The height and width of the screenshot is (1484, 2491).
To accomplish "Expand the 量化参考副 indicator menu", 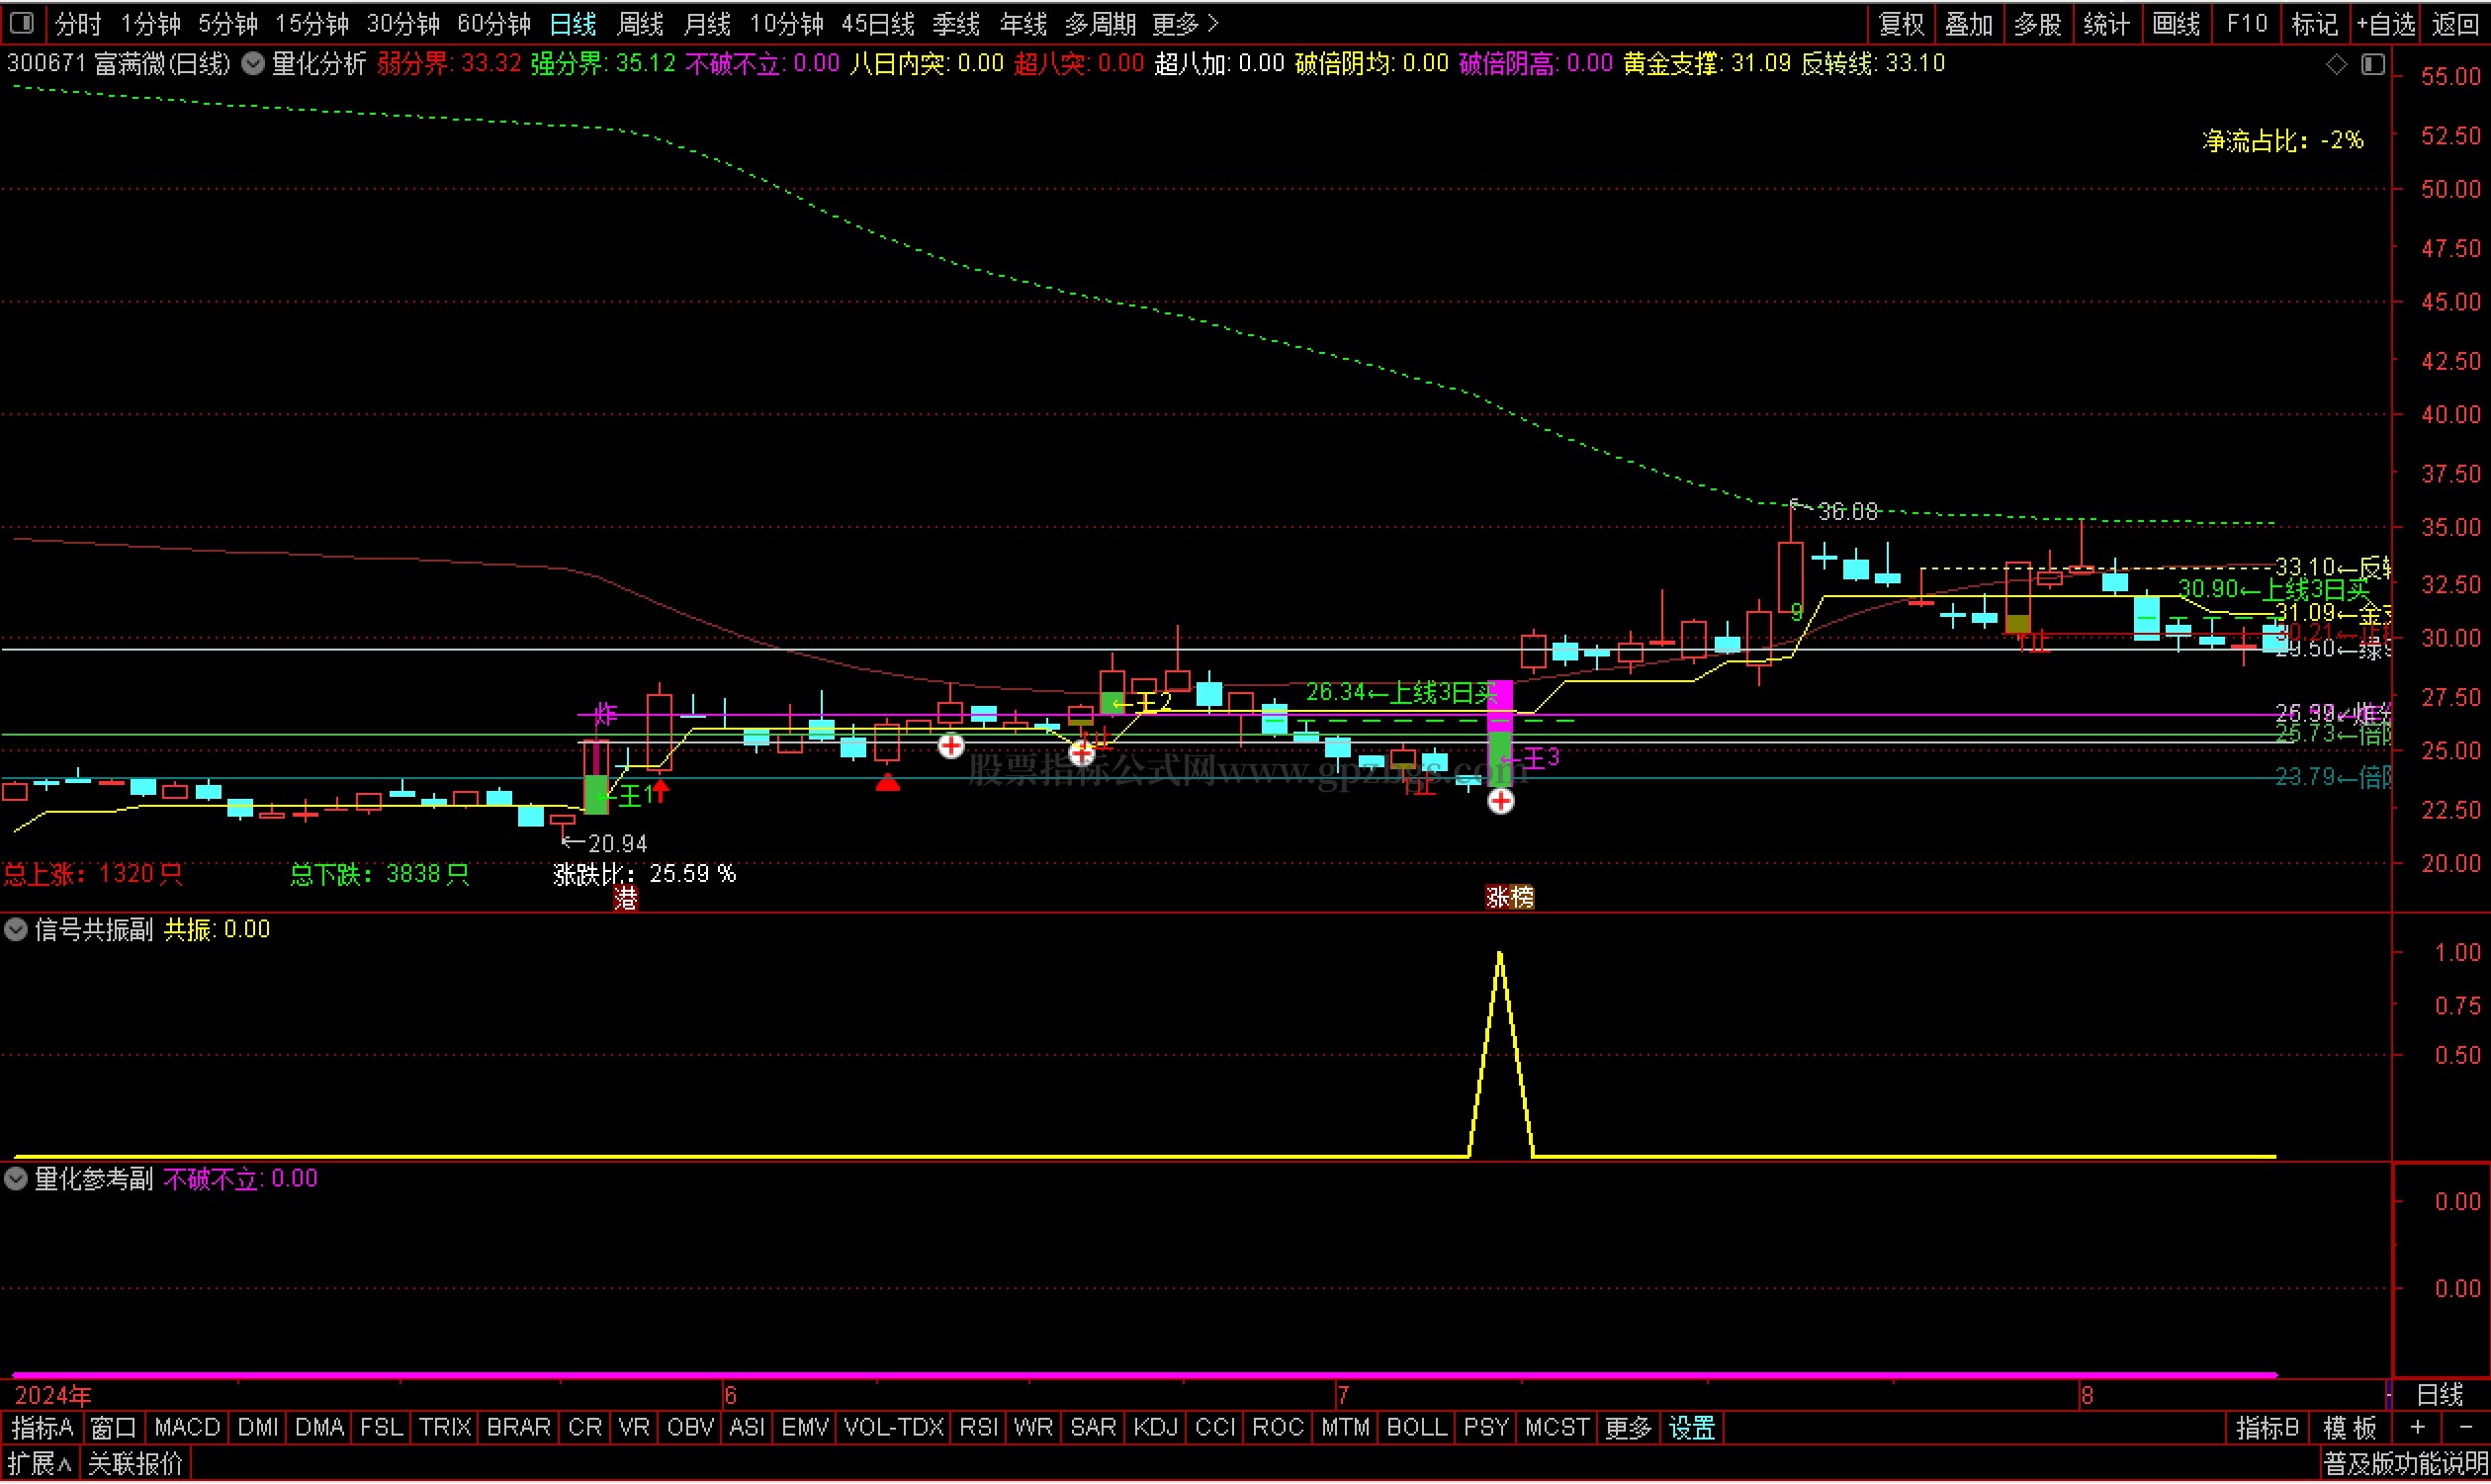I will point(16,1179).
